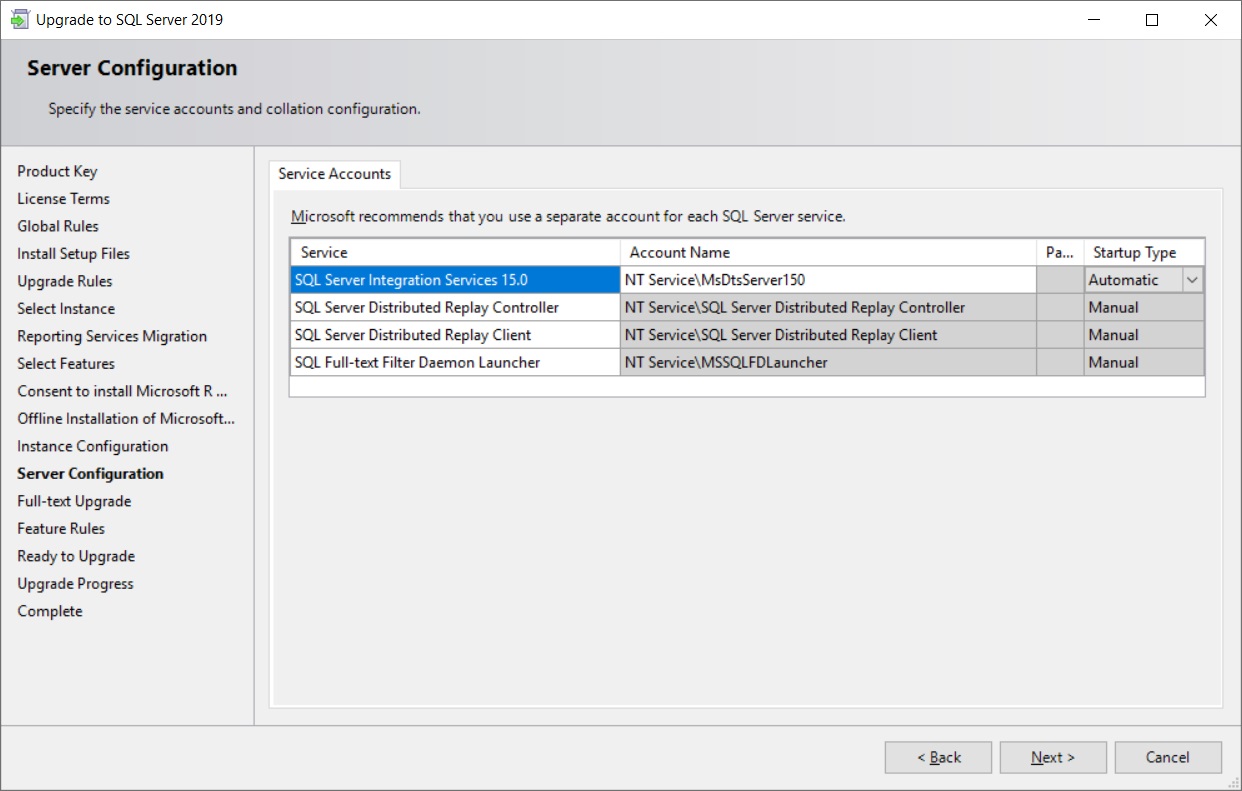The width and height of the screenshot is (1242, 791).
Task: Click NT Service\SQL Server Distributed Replay Client account cell
Action: click(x=828, y=335)
